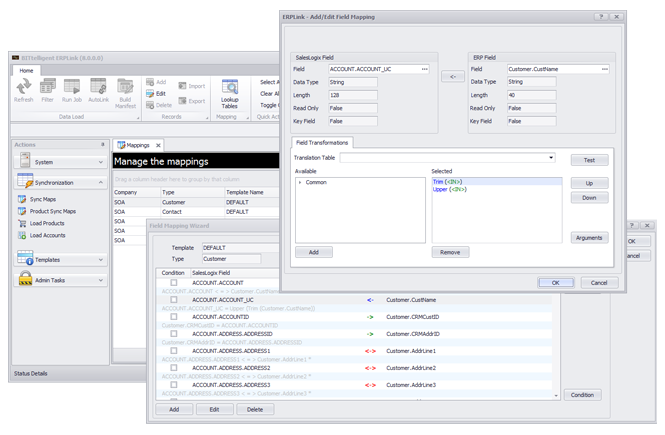Check condition box for ACCOUNT.ACCOUNT row
The width and height of the screenshot is (665, 435).
174,282
